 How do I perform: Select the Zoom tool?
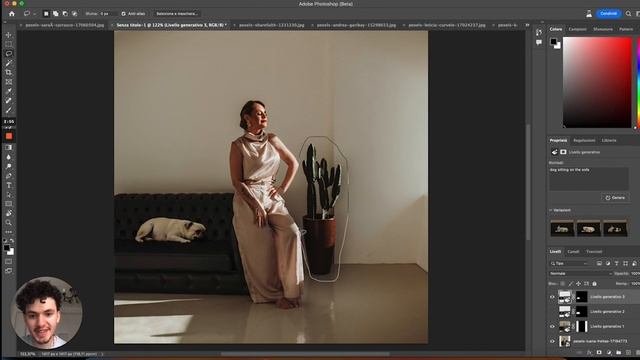click(x=9, y=222)
